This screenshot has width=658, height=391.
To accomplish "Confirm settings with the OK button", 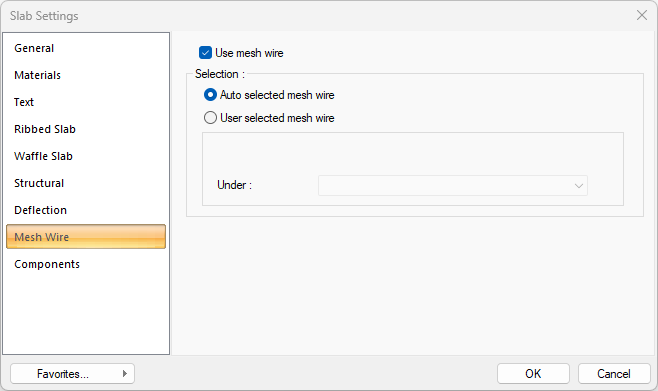I will (x=533, y=373).
